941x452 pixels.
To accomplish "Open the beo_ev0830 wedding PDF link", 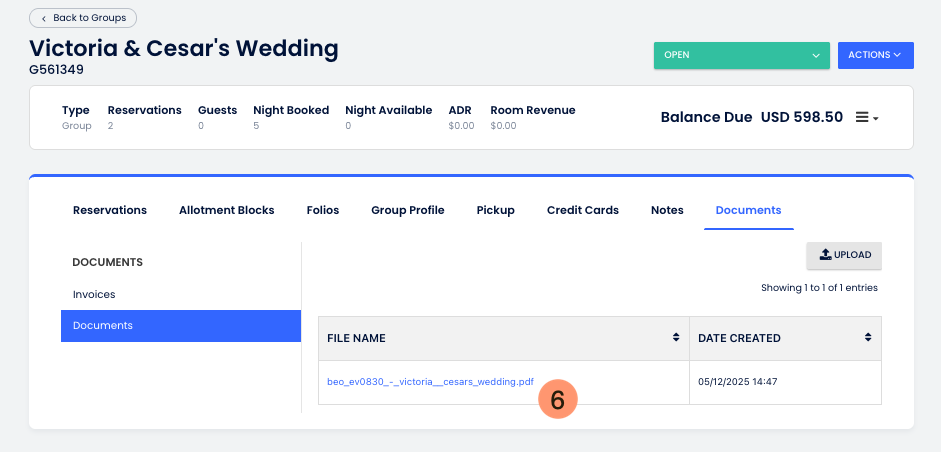I will pyautogui.click(x=430, y=382).
